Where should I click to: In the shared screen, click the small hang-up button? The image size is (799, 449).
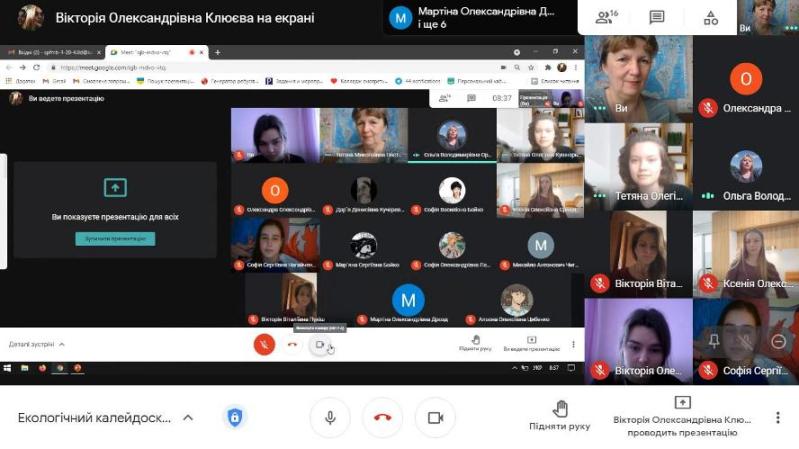292,345
